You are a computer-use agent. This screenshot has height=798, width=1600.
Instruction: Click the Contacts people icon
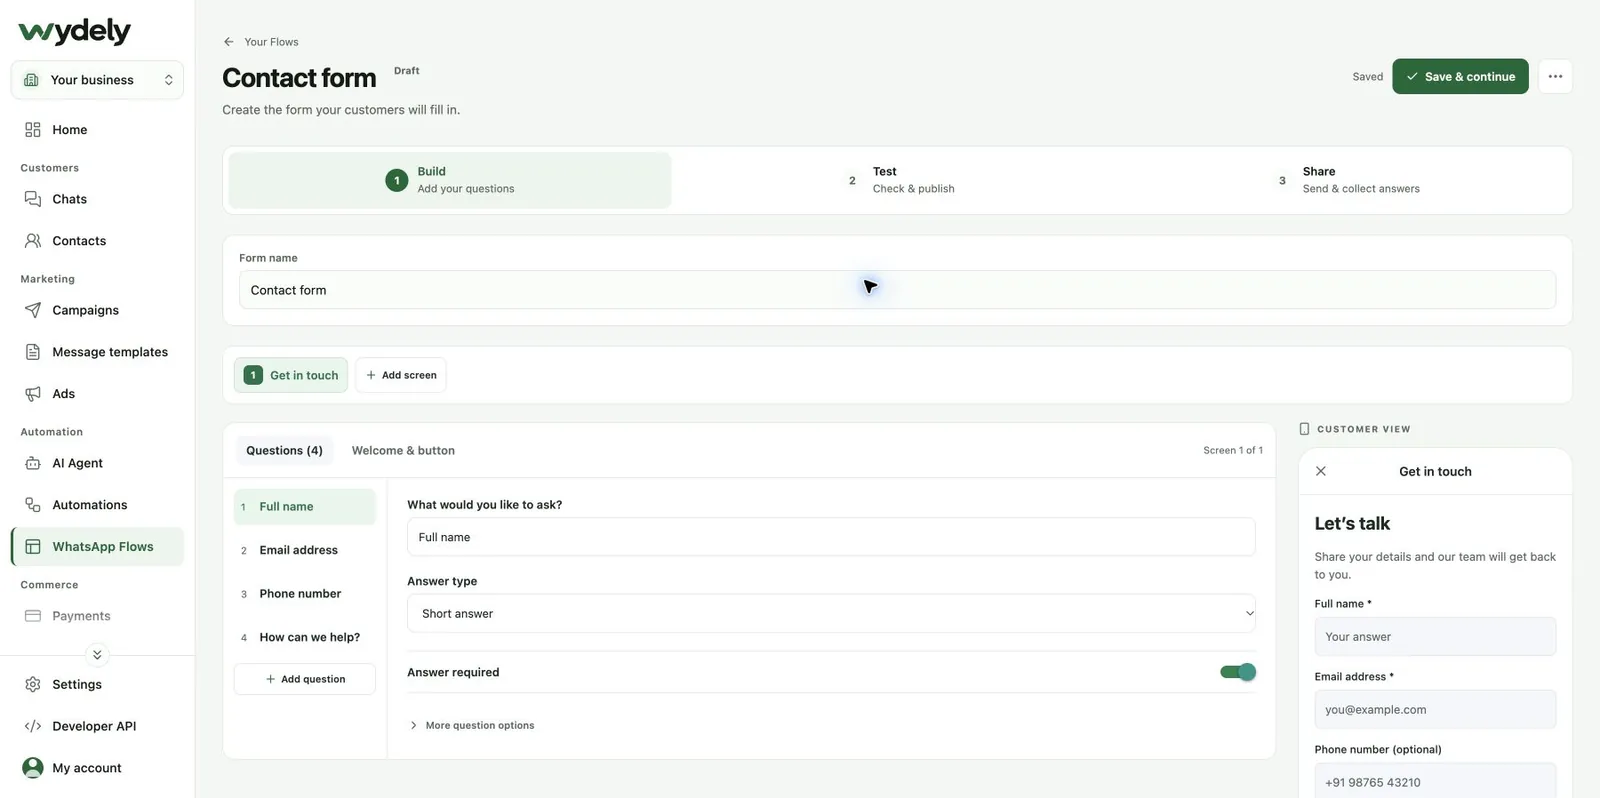click(33, 241)
